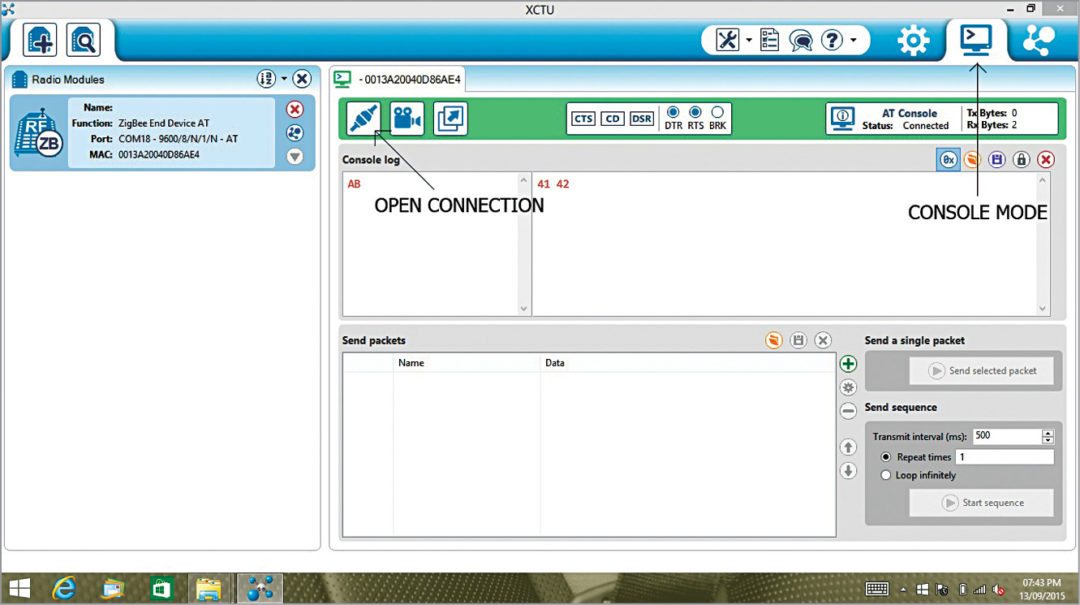
Task: Click the Transmit interval input field
Action: 1006,436
